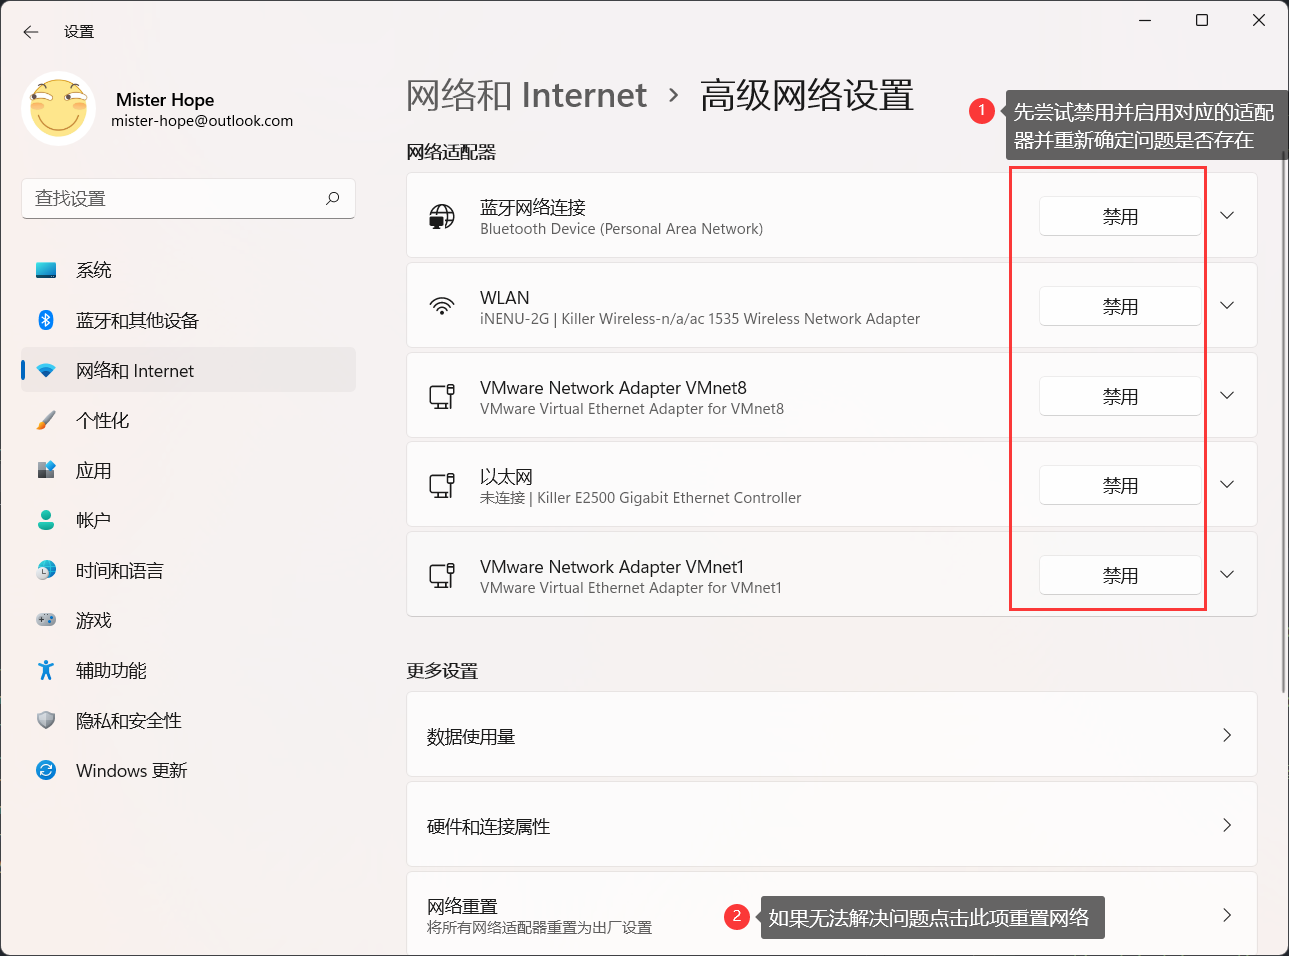Disable the 以太网 adapter

(1120, 485)
